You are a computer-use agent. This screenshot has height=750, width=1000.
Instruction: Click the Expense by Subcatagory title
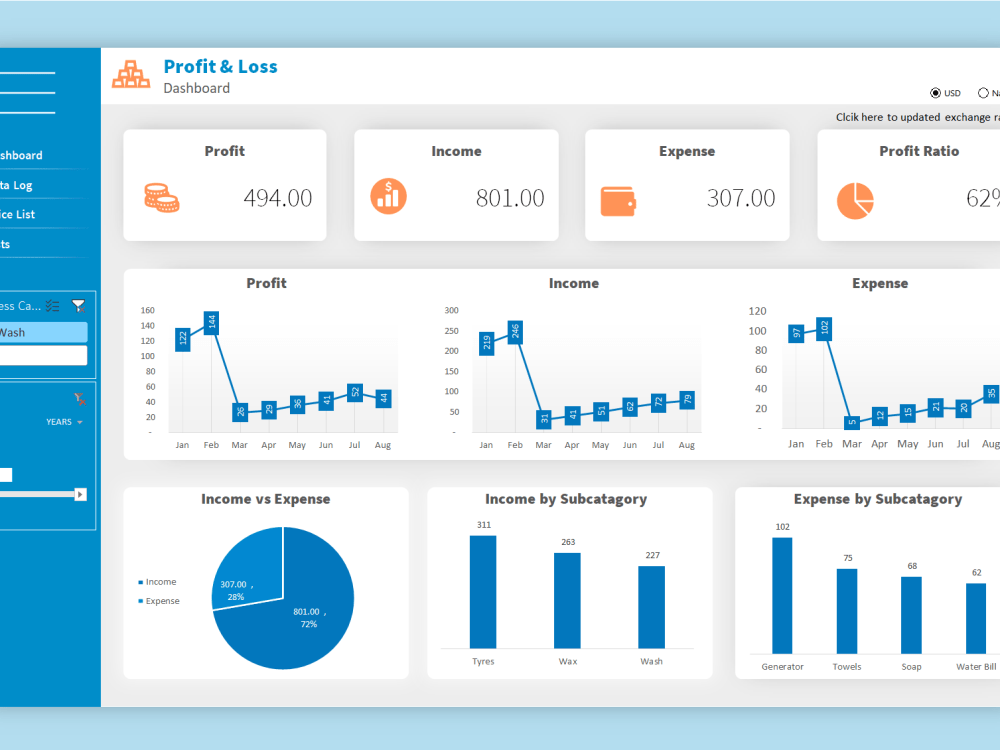[878, 499]
